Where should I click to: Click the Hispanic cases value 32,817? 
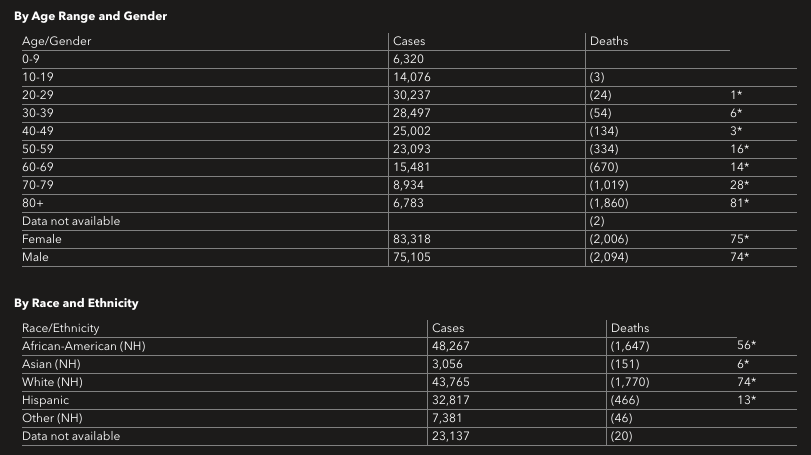pyautogui.click(x=451, y=400)
